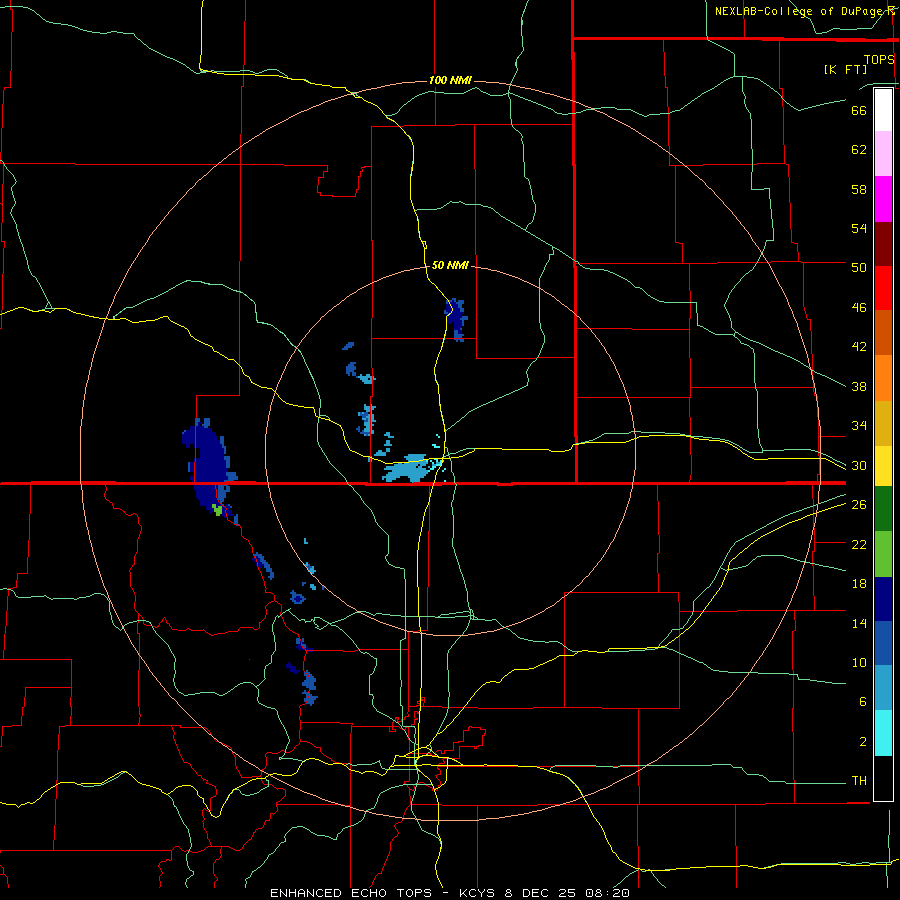Screen dimensions: 900x900
Task: Click the '30' legend value
Action: coord(859,465)
